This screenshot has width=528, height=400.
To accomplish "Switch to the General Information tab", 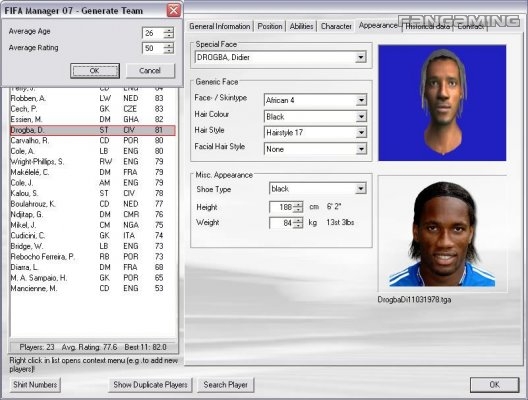I will point(220,26).
